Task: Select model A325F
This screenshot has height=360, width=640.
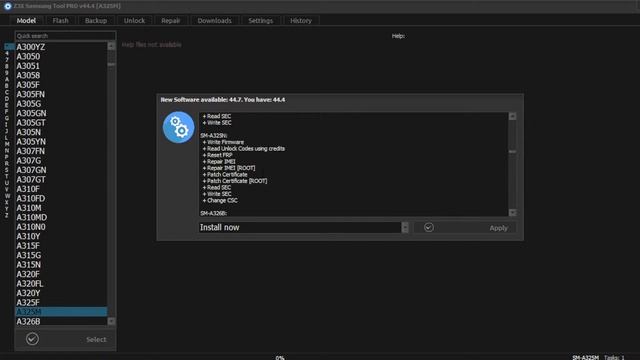Action: [61, 302]
